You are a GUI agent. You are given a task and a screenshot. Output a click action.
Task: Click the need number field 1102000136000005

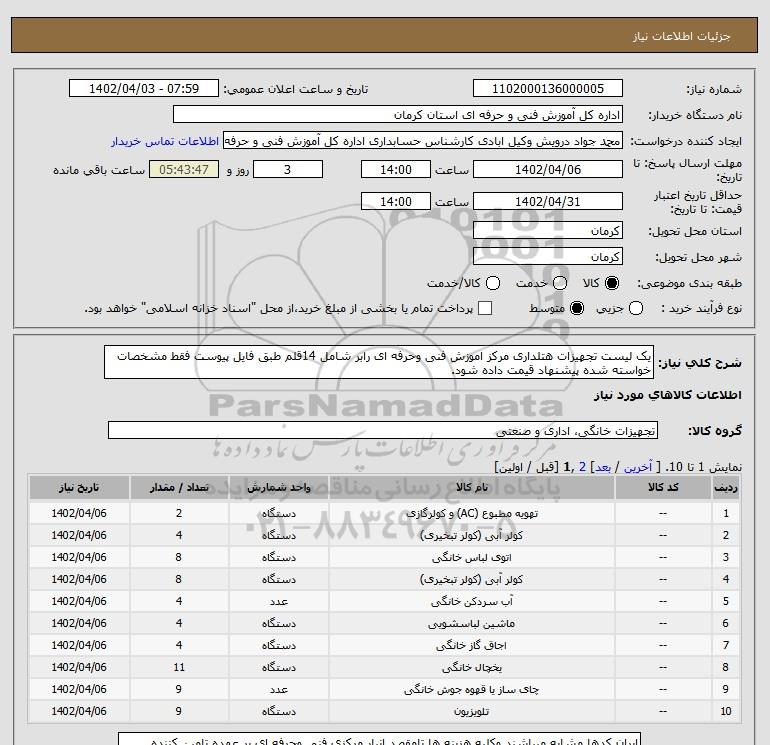548,89
